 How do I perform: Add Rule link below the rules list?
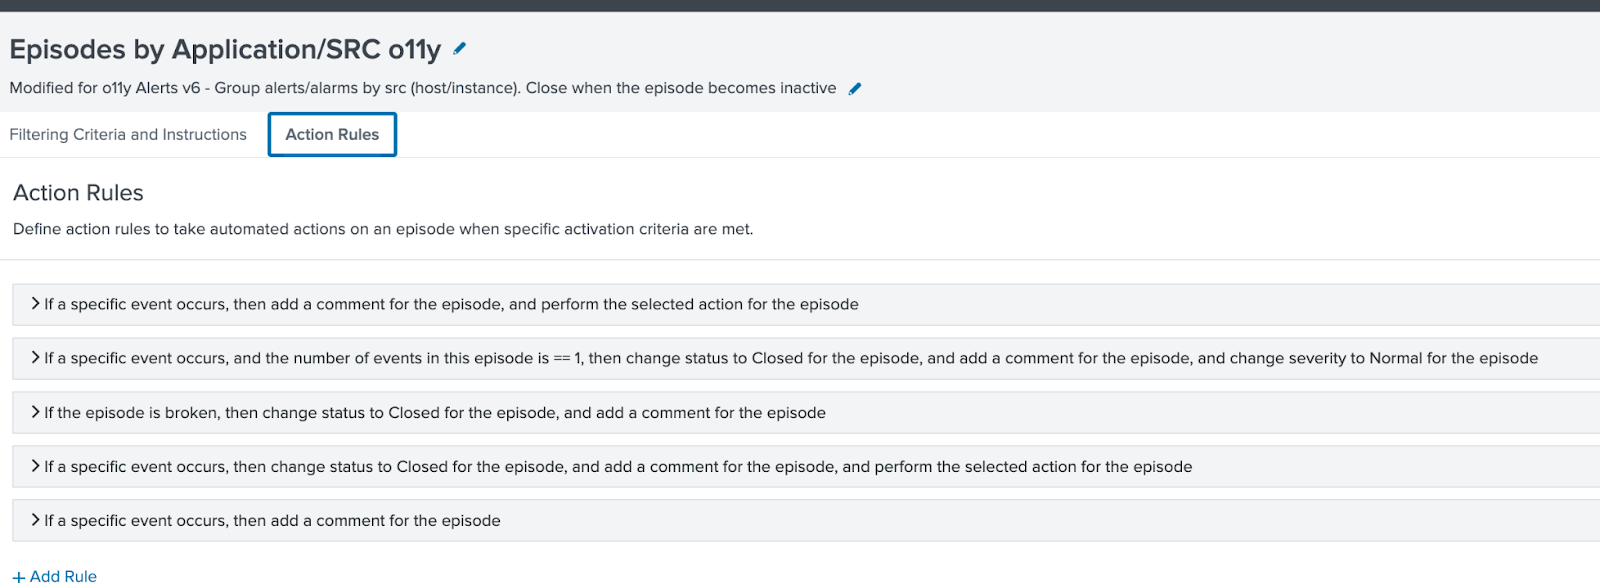55,576
